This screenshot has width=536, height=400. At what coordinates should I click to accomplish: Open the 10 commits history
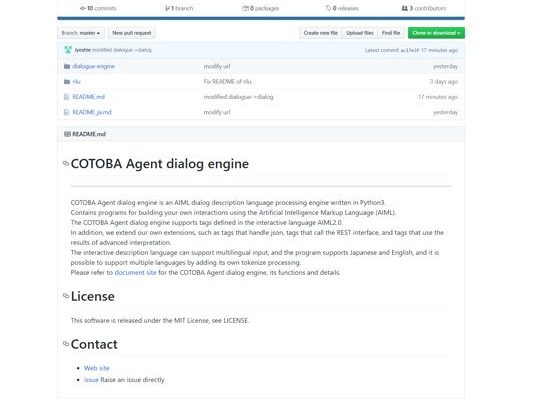[98, 8]
